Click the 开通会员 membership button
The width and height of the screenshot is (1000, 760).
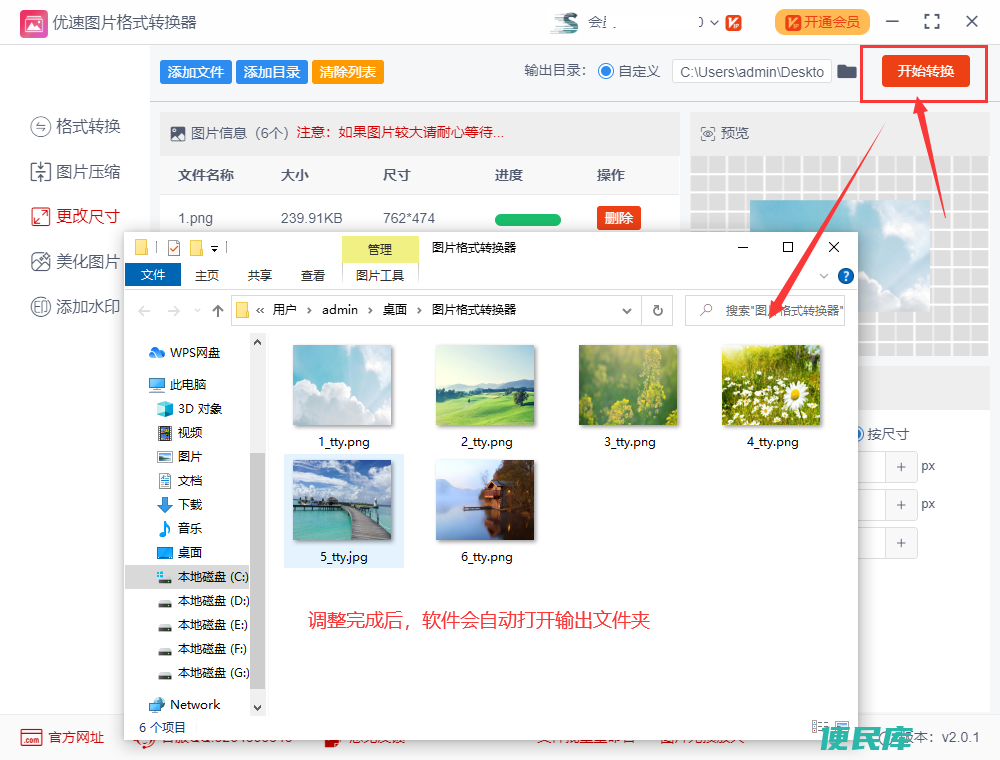tap(822, 22)
